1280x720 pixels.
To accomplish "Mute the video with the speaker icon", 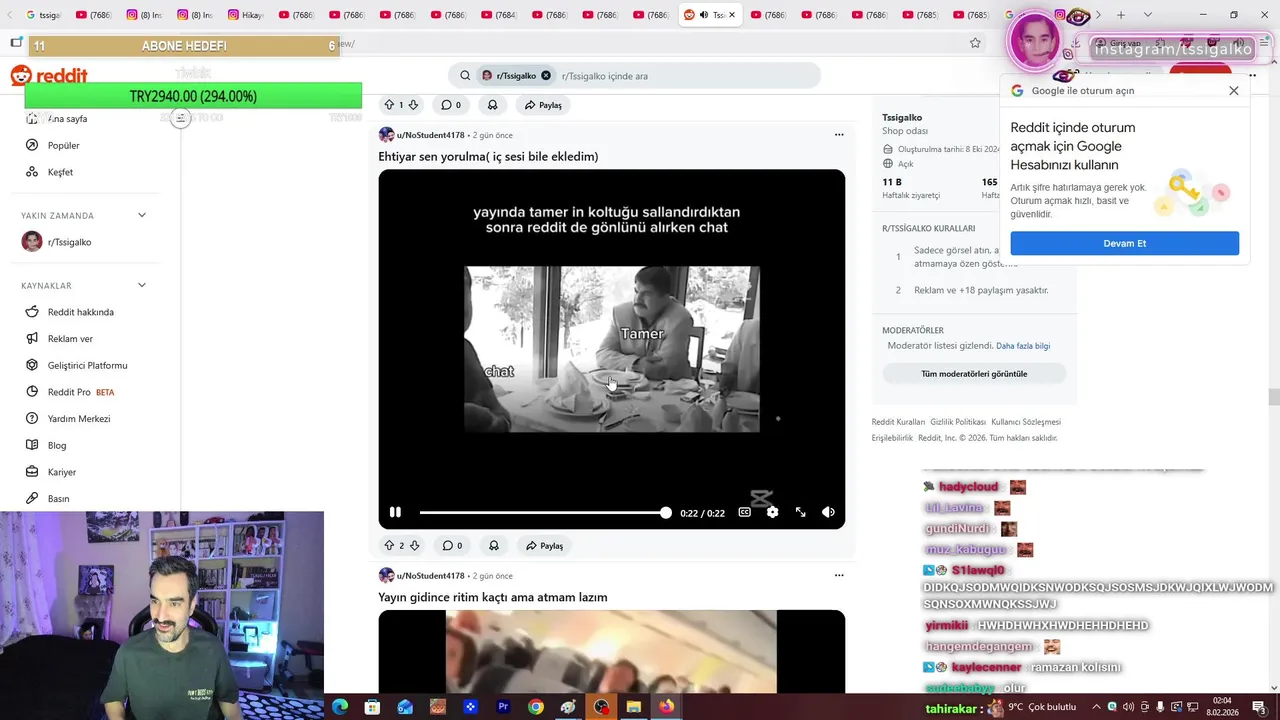I will coord(828,512).
